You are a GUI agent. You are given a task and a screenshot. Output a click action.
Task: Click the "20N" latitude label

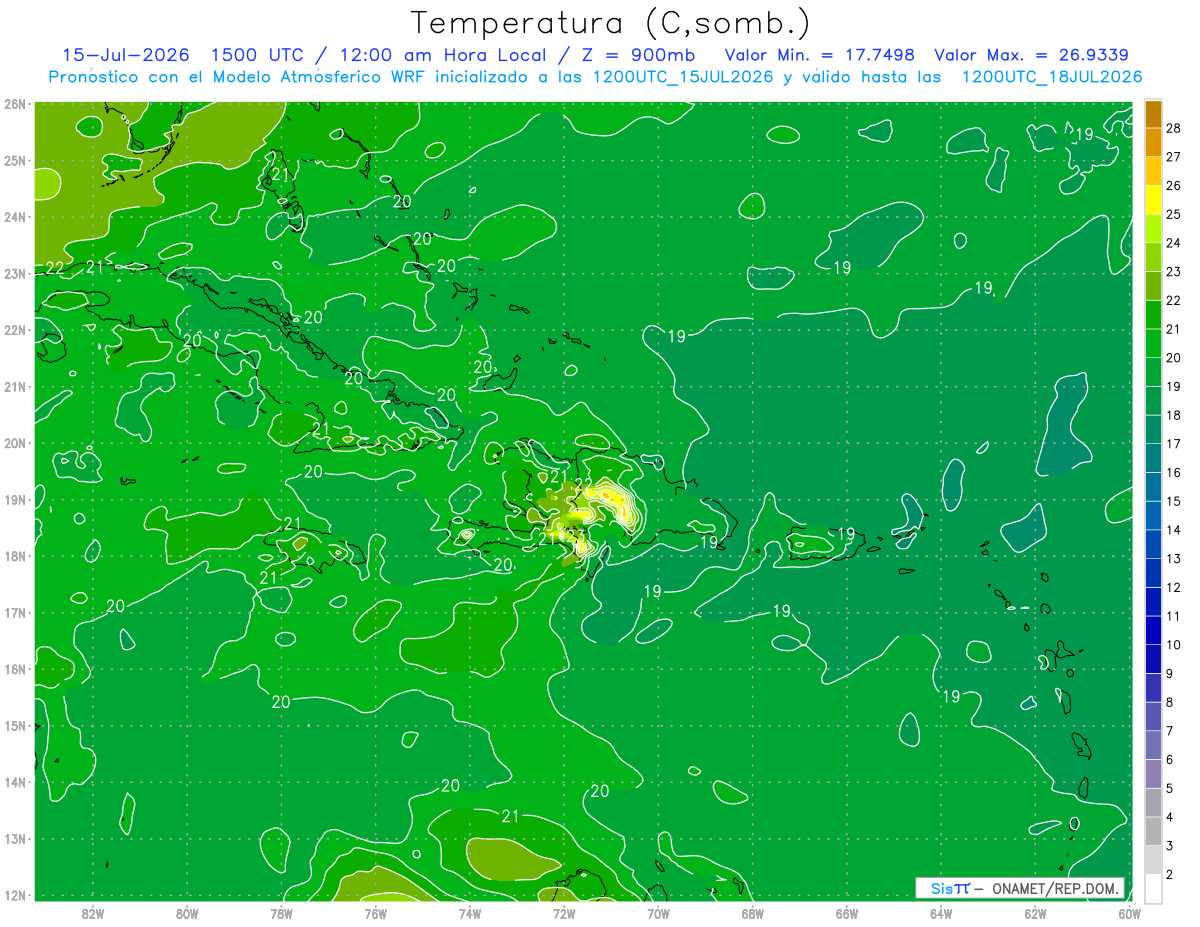point(15,443)
